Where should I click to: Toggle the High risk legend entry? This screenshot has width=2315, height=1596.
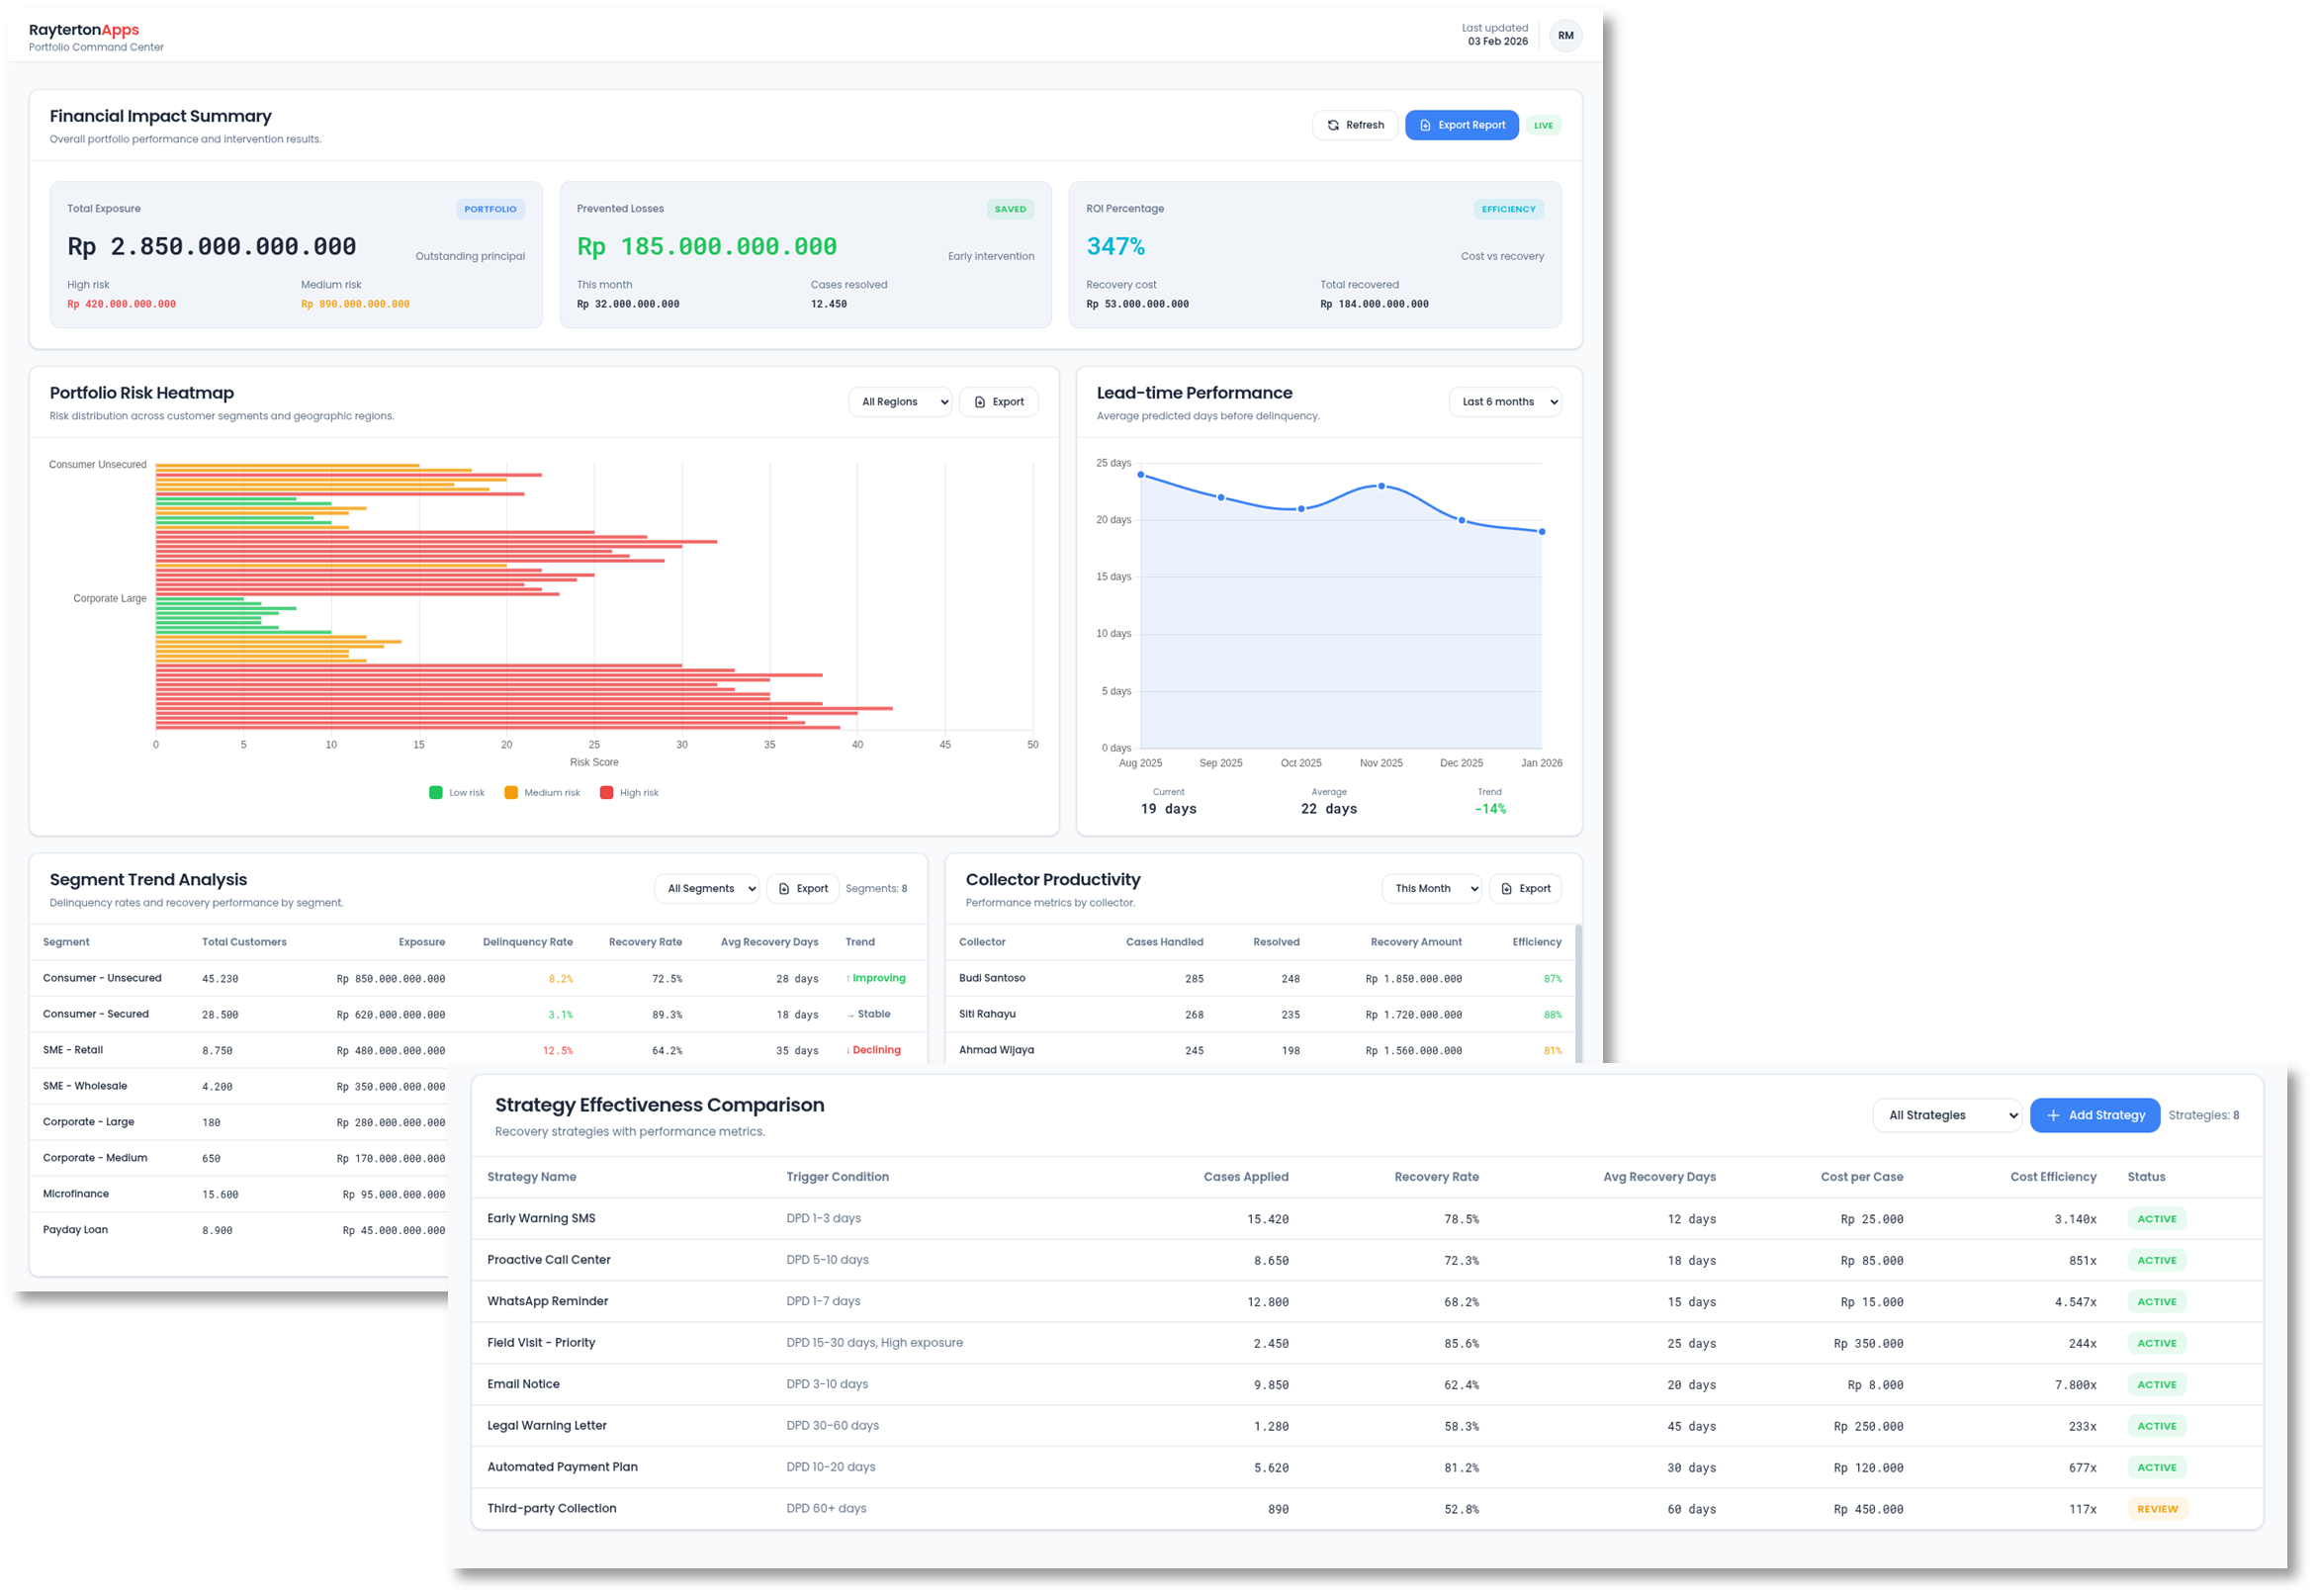point(629,792)
